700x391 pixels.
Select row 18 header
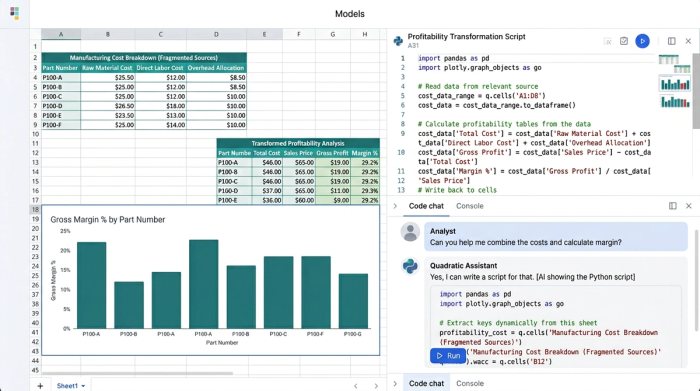point(35,209)
